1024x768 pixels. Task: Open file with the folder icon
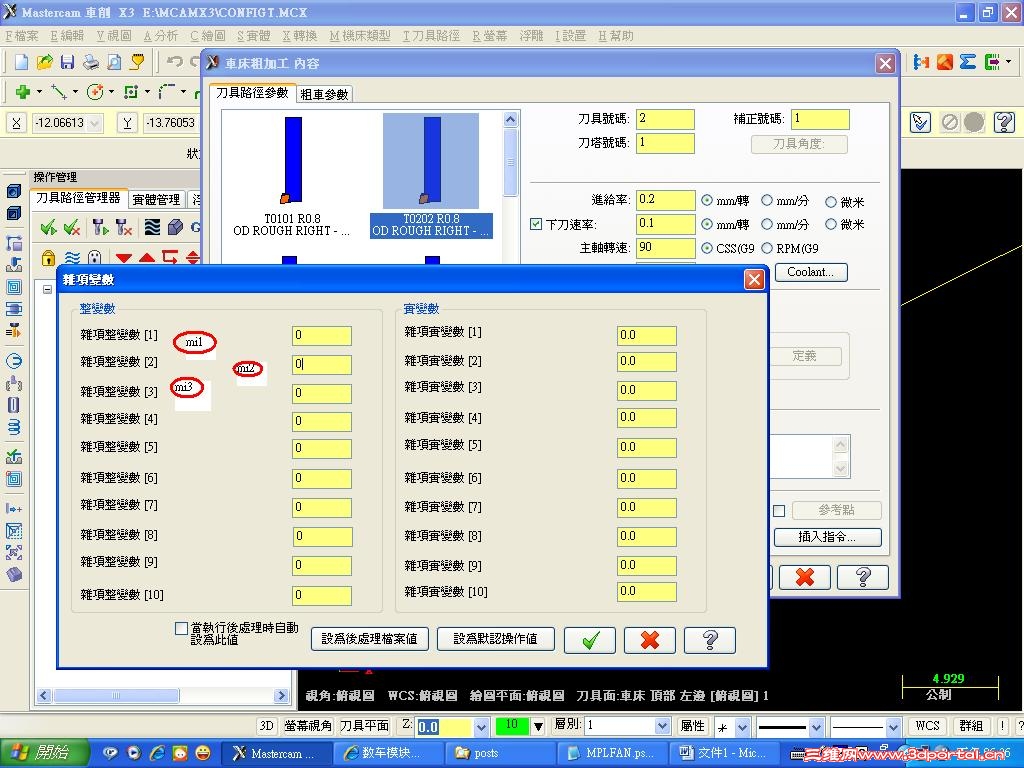pyautogui.click(x=44, y=62)
